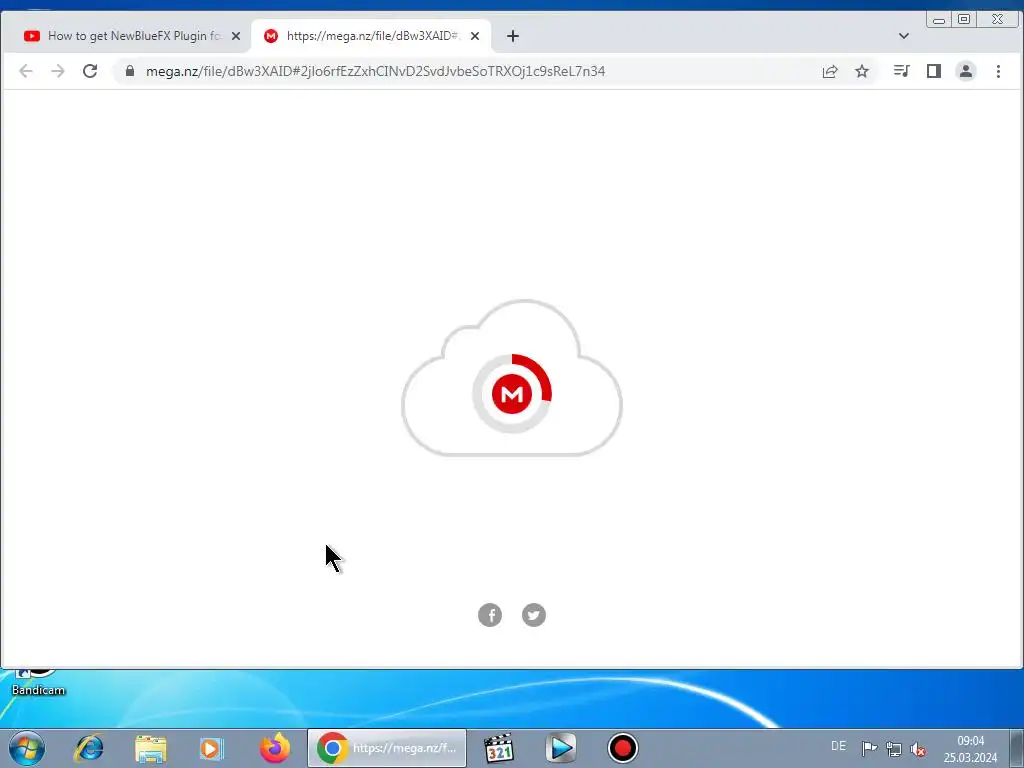Launch Internet Explorer from taskbar
Viewport: 1024px width, 768px height.
coord(89,748)
